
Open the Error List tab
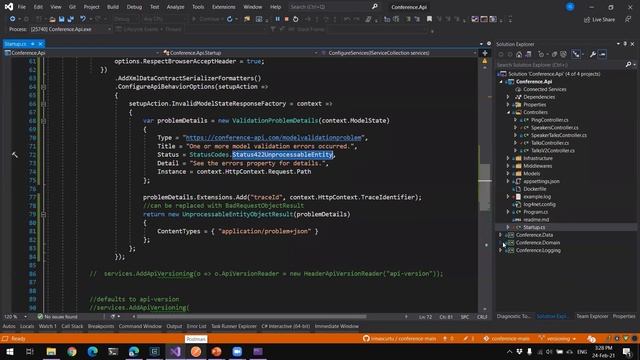click(196, 327)
